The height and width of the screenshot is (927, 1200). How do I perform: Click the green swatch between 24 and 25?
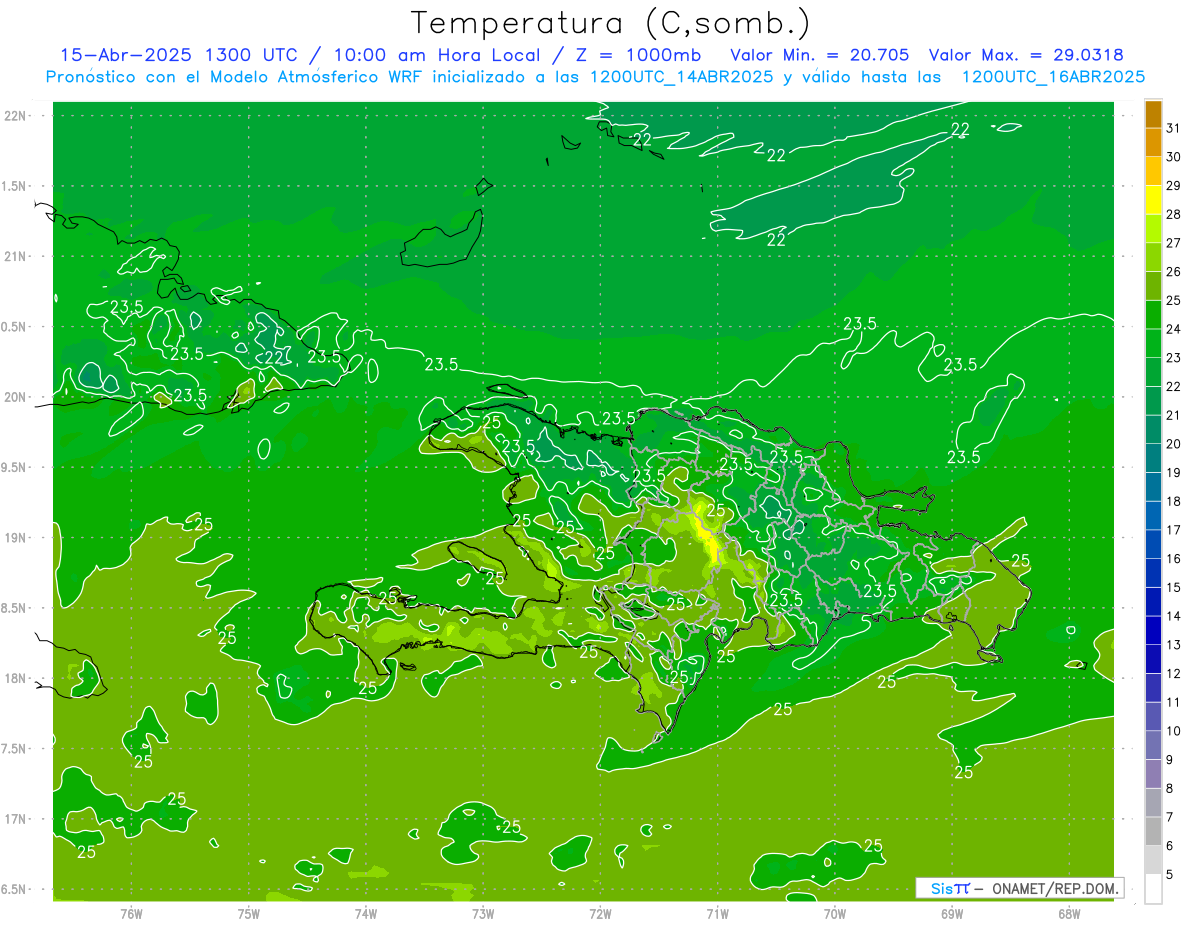1153,315
